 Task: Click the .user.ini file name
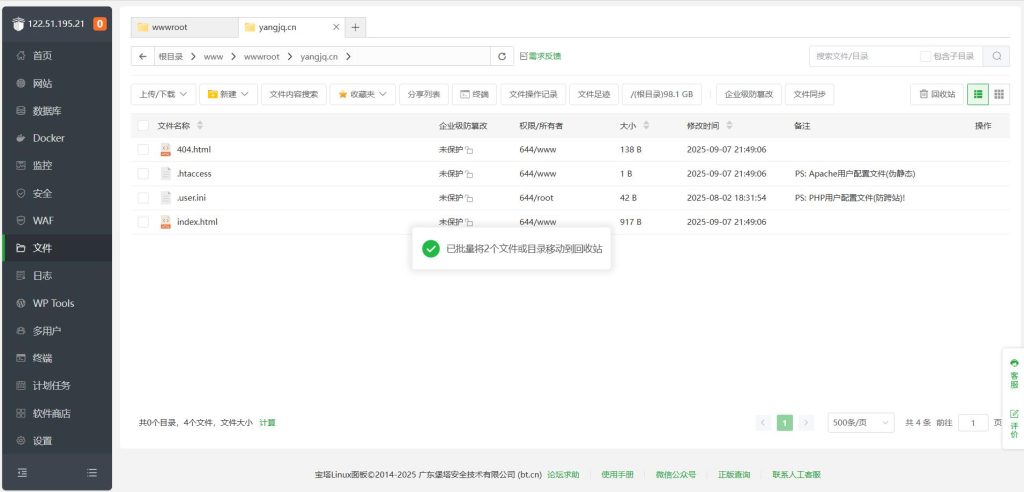(191, 198)
